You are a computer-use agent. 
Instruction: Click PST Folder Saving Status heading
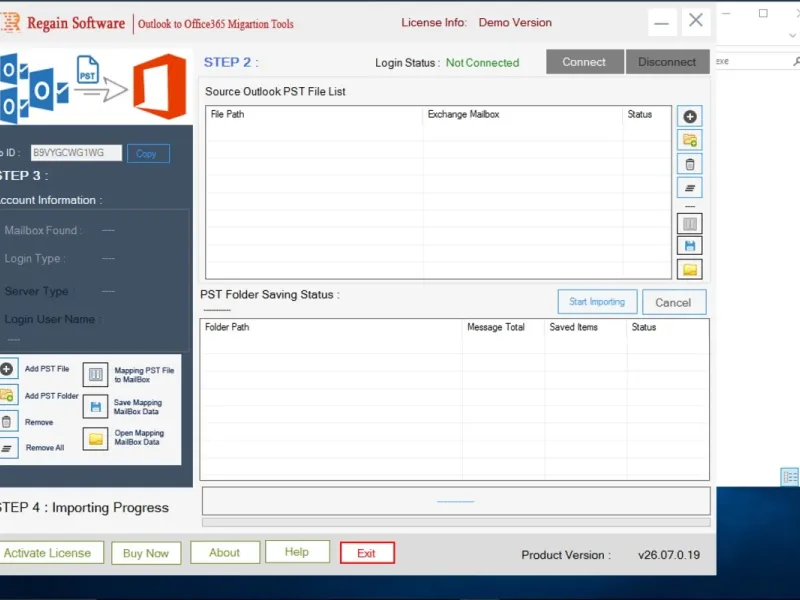coord(269,294)
